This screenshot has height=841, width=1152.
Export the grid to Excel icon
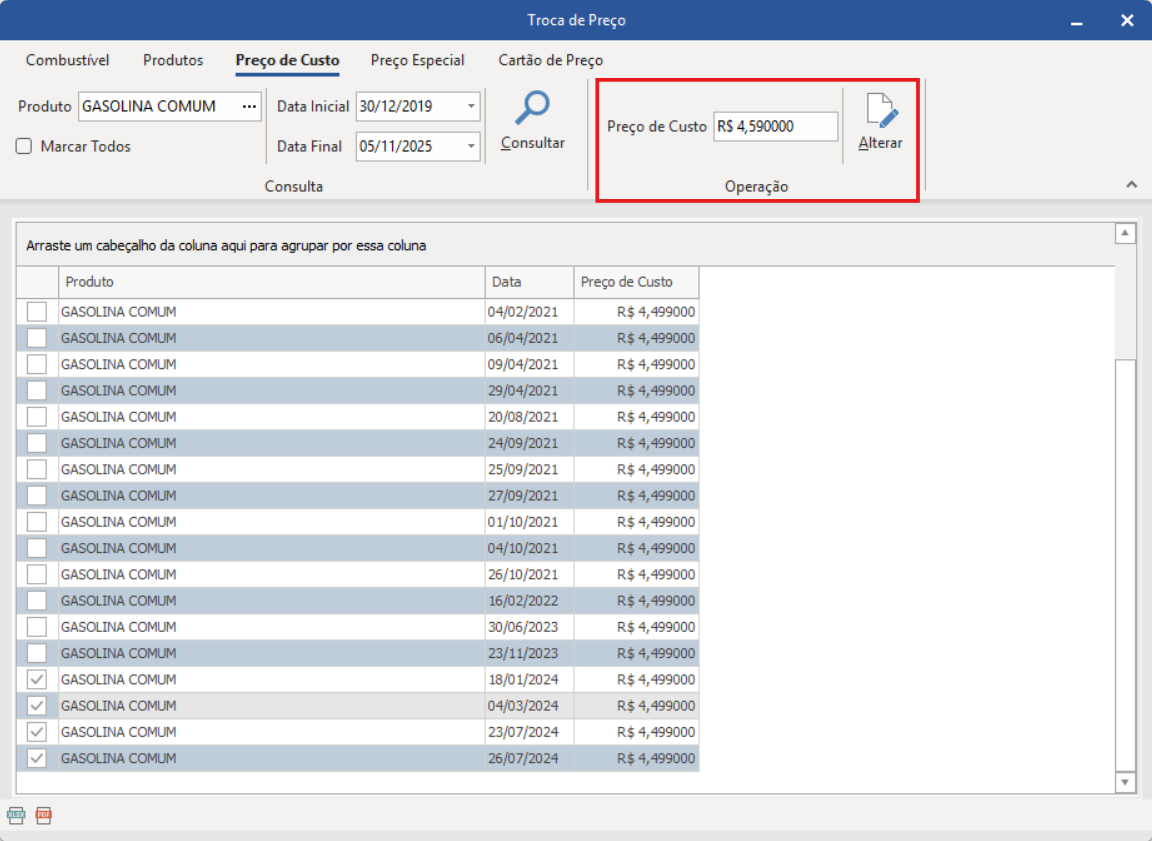[16, 816]
